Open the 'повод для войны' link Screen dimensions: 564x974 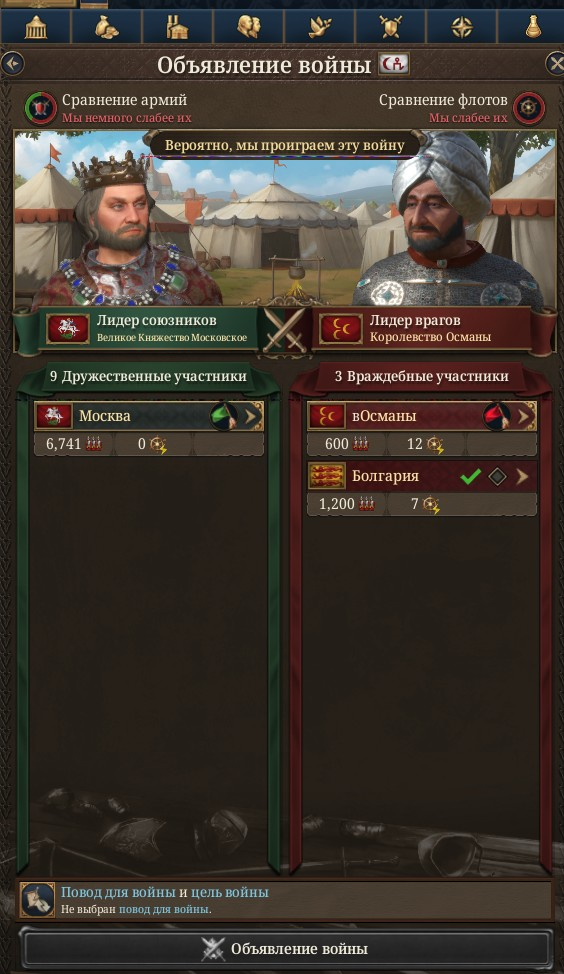[165, 909]
